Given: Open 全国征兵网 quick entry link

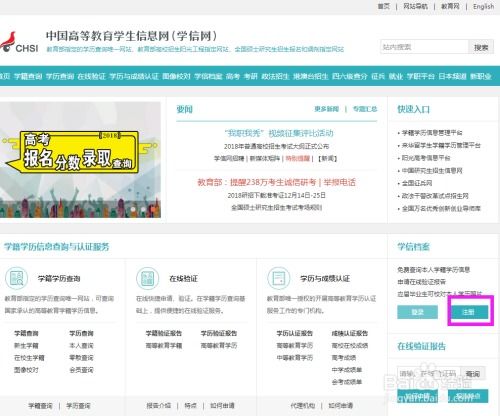Looking at the screenshot, I should tap(417, 183).
